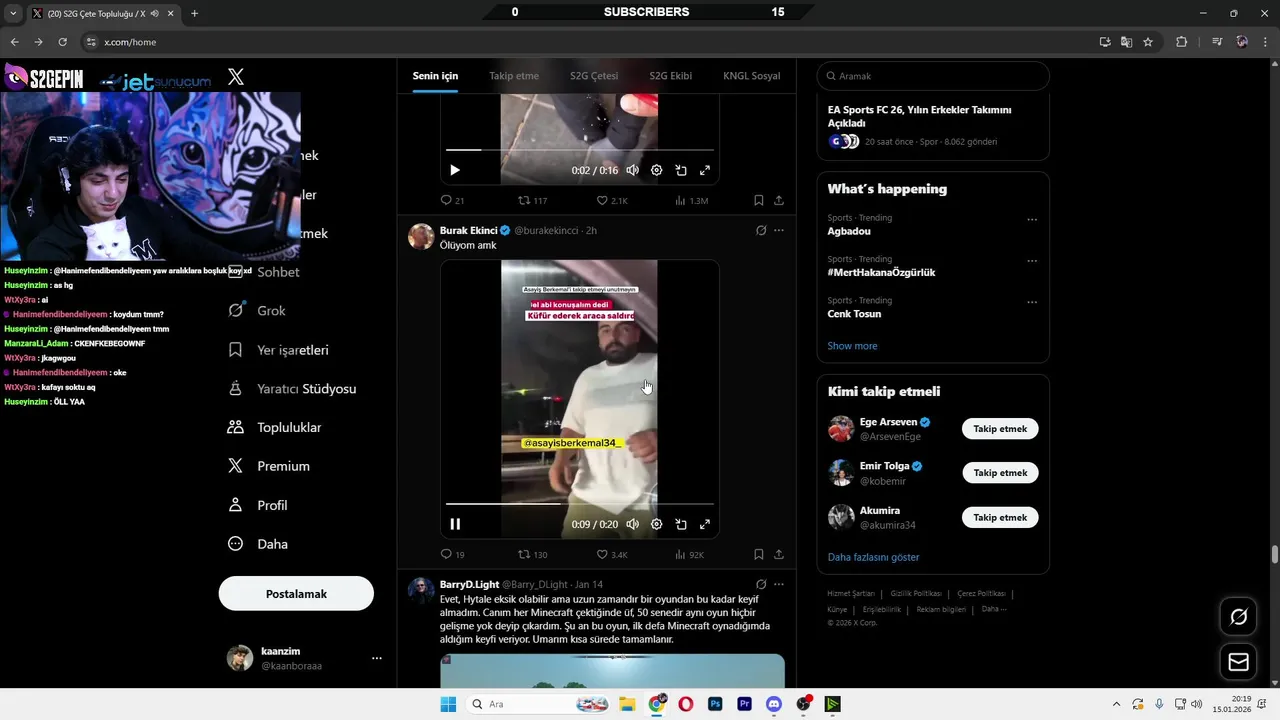Viewport: 1280px width, 720px height.
Task: Bookmark the top post with 1.3M views
Action: pos(759,200)
